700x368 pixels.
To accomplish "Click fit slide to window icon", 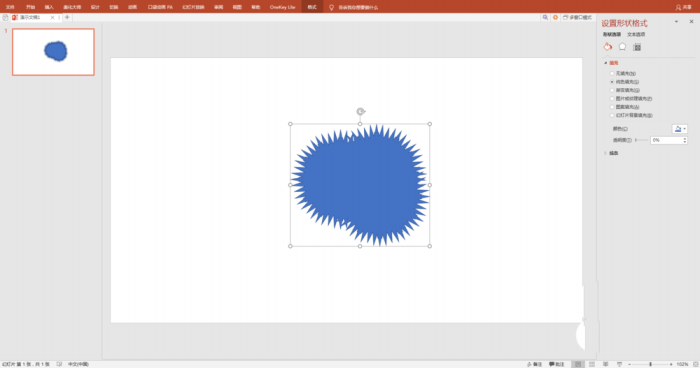I will (696, 364).
